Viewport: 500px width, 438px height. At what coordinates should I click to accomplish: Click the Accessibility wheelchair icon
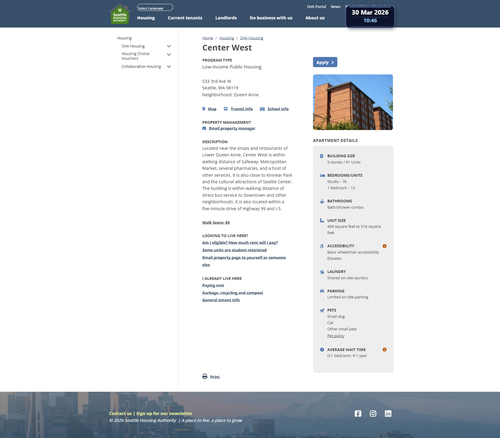pos(322,246)
